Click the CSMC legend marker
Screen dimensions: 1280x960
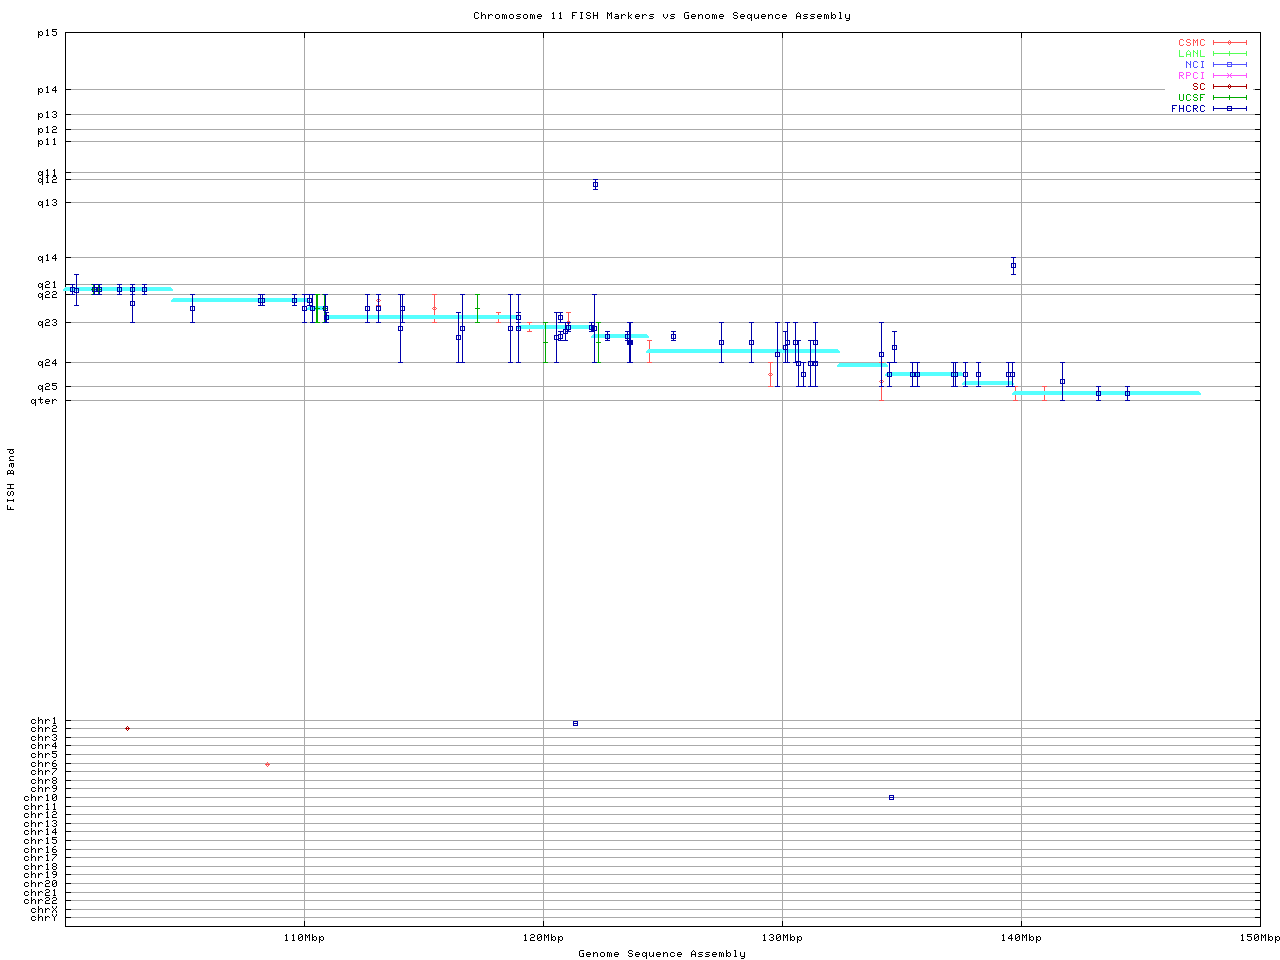click(x=1229, y=43)
